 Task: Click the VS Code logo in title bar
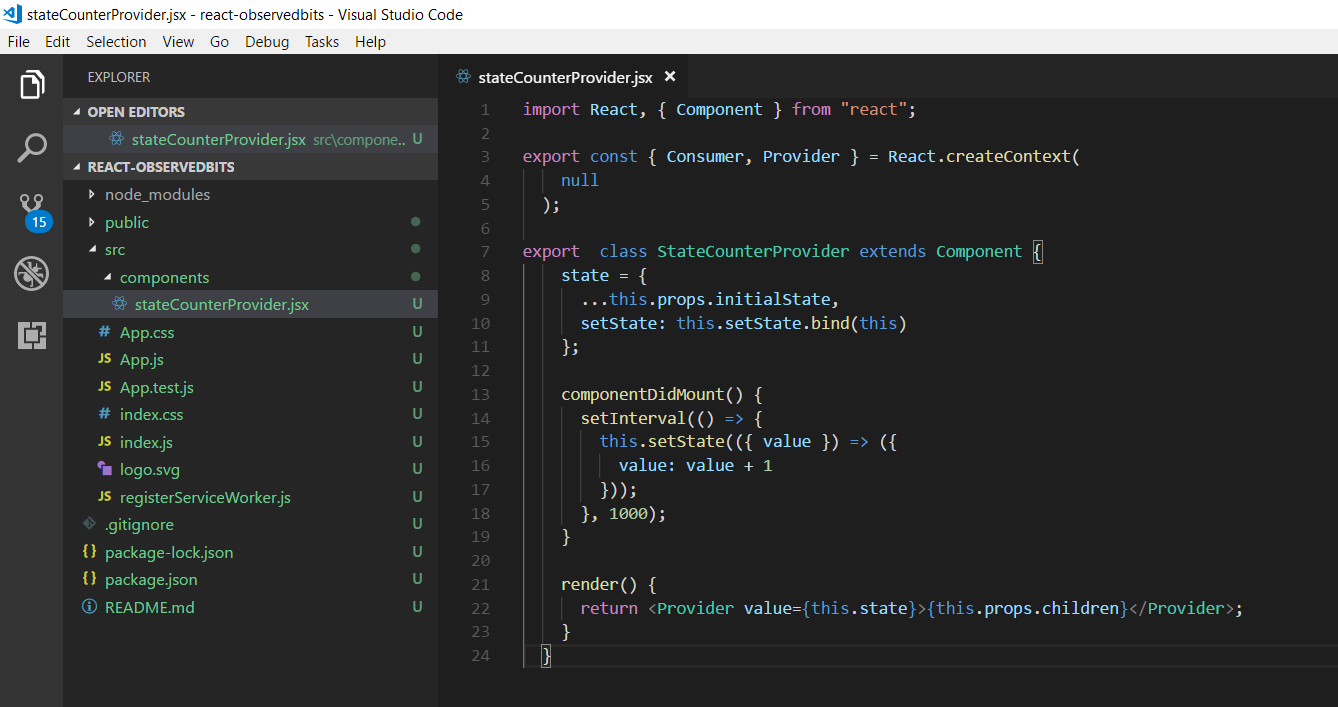(x=13, y=14)
